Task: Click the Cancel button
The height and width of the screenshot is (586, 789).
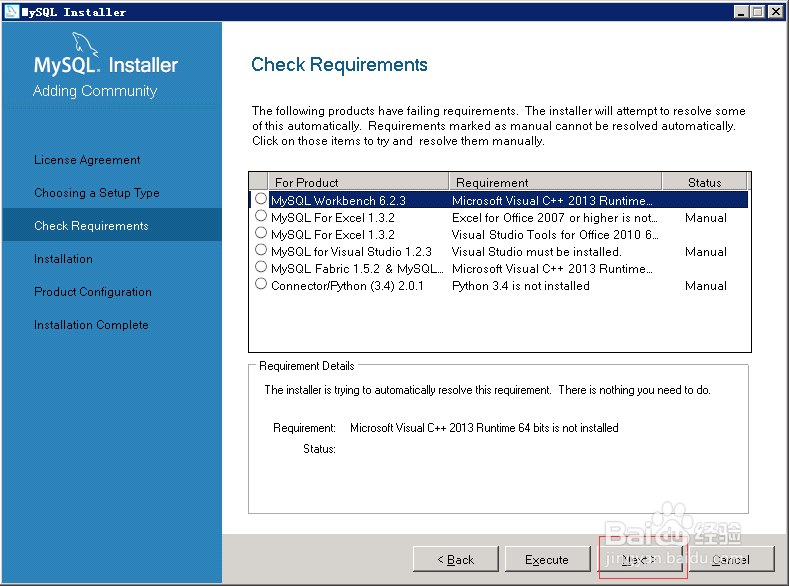Action: (731, 559)
